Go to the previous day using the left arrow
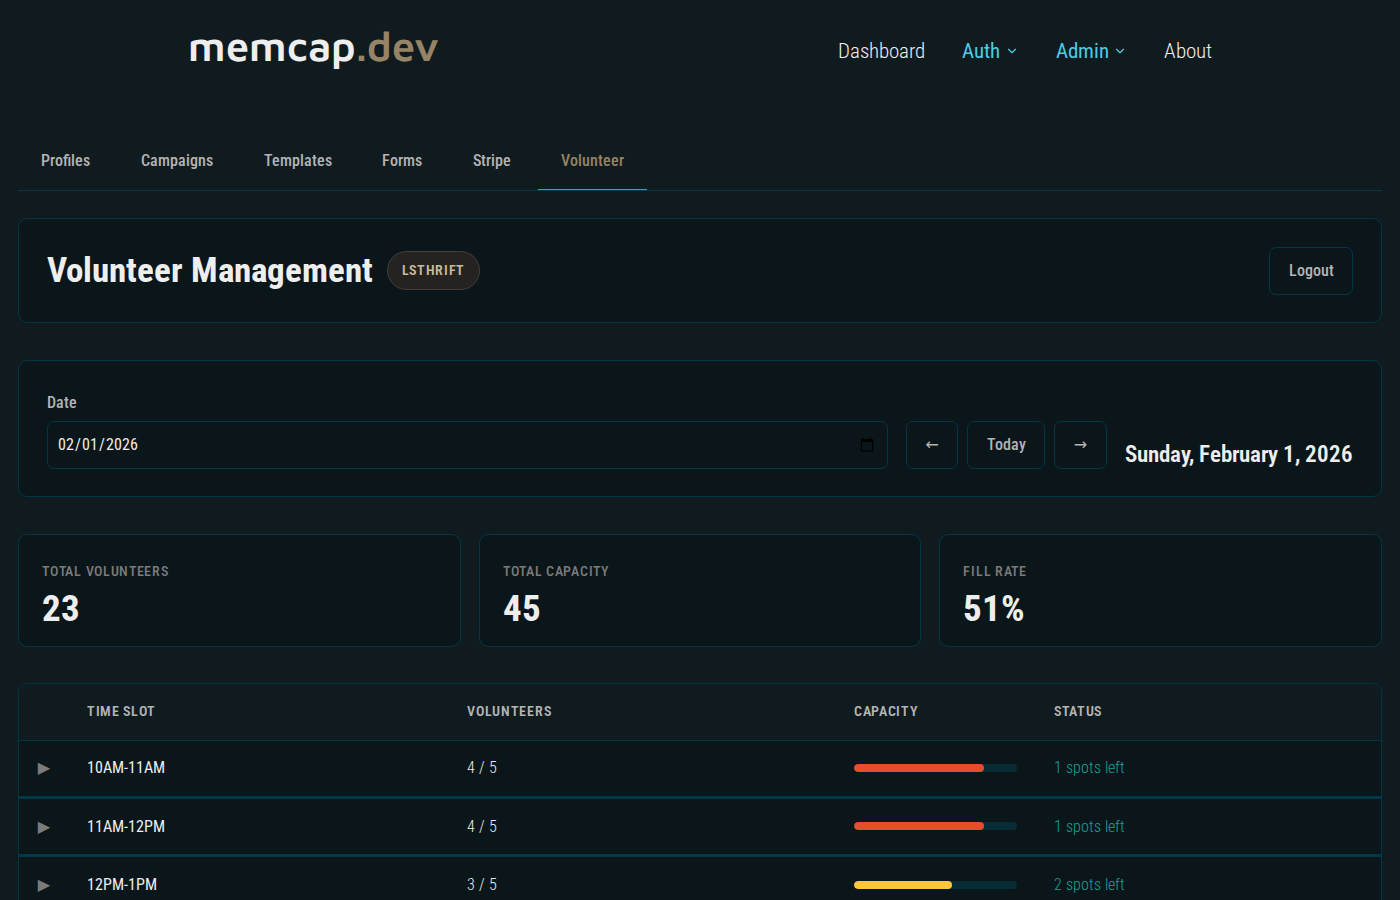1400x900 pixels. click(x=931, y=444)
